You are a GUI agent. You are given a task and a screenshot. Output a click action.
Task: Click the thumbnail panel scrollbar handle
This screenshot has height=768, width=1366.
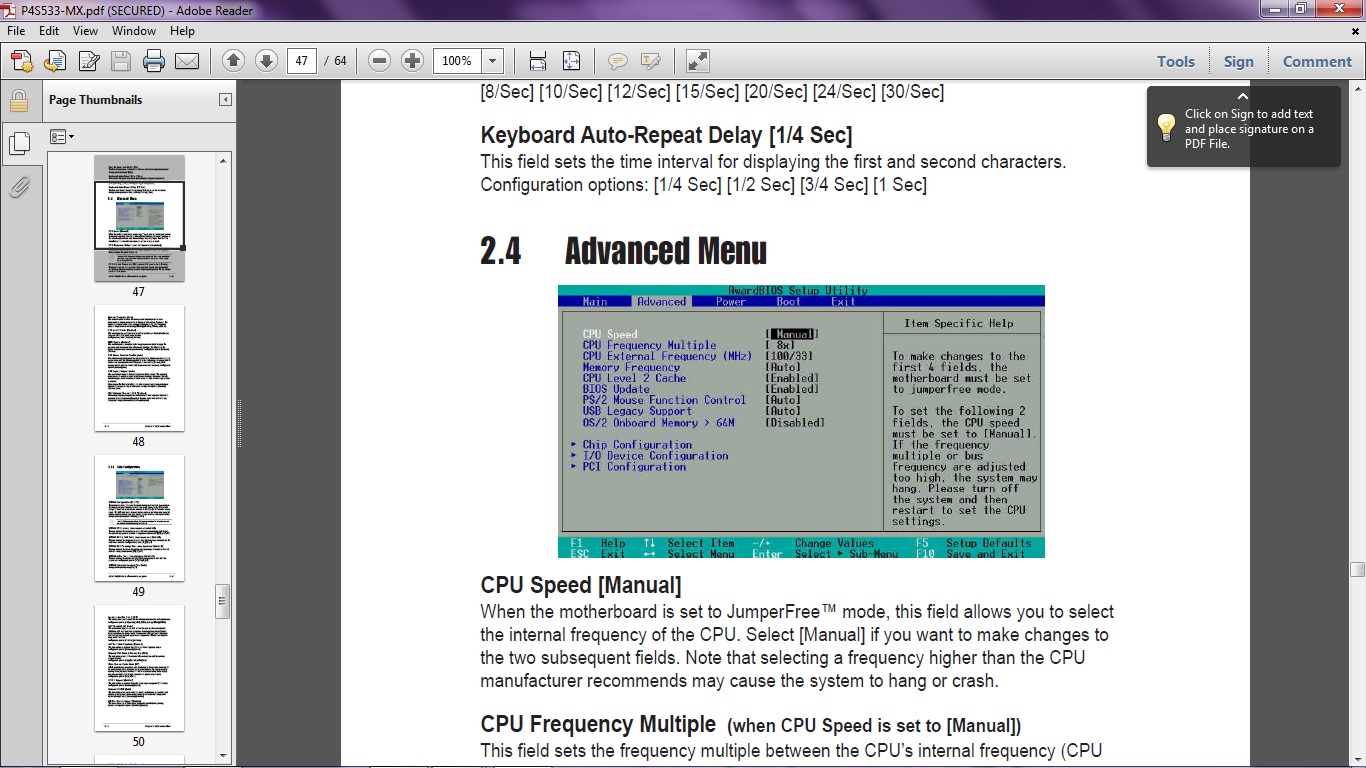point(223,601)
